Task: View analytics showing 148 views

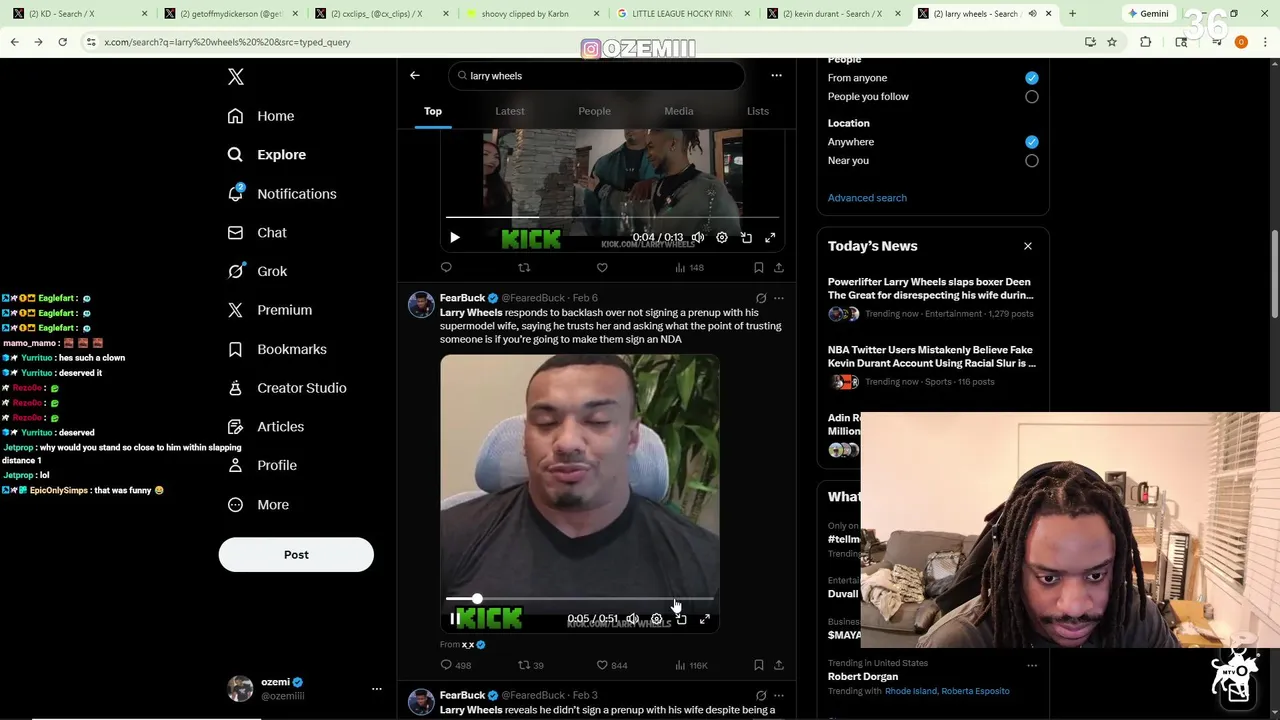Action: click(x=689, y=267)
